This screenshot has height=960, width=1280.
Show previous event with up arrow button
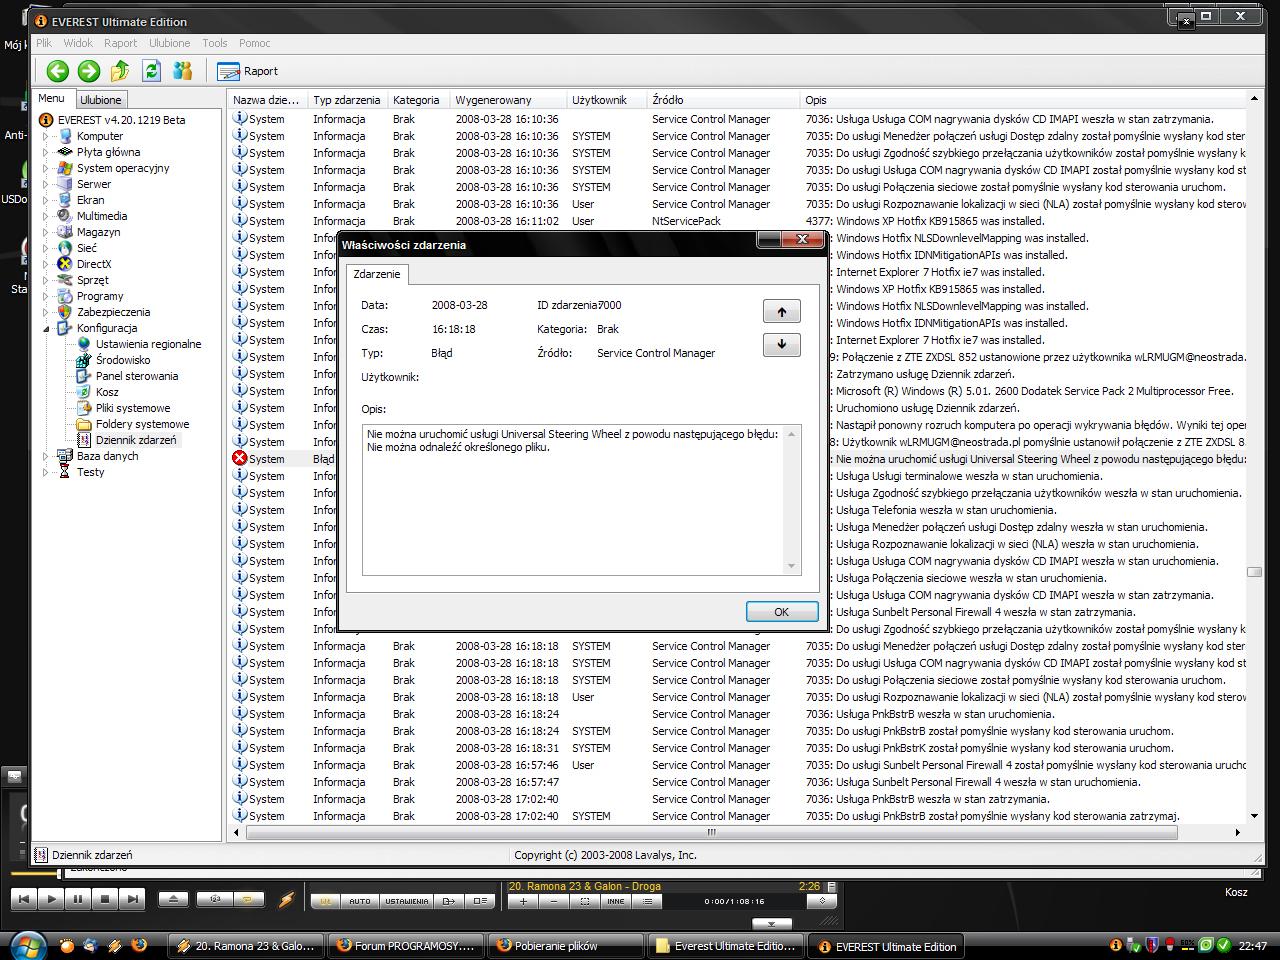coord(781,311)
